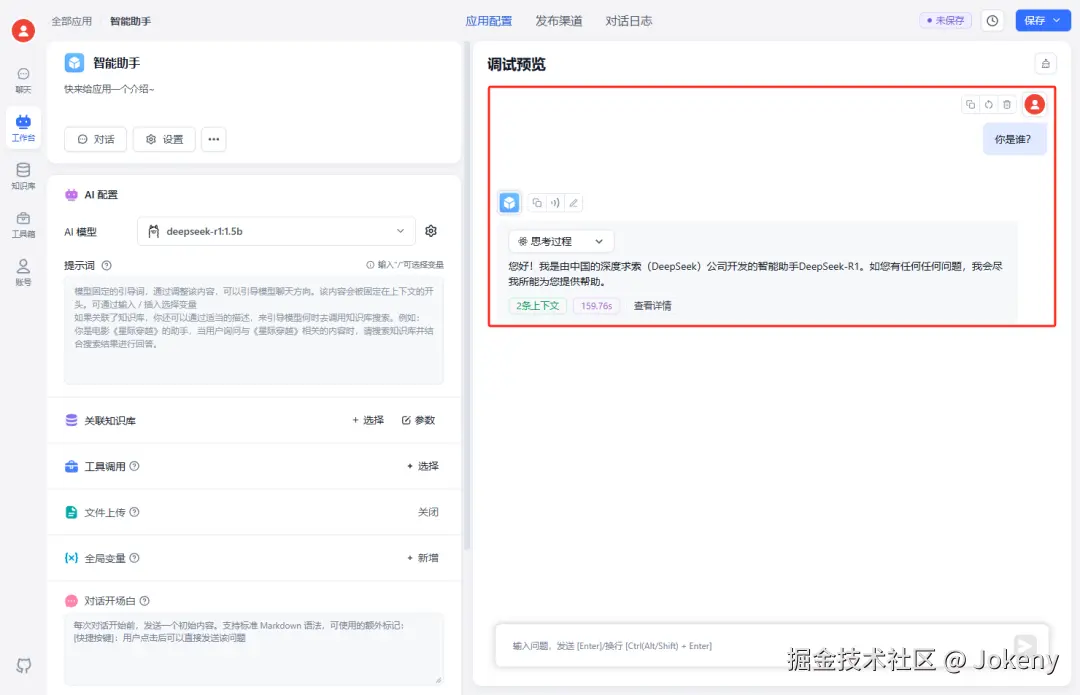
Task: Switch to the 对话日志 tab
Action: (x=629, y=21)
